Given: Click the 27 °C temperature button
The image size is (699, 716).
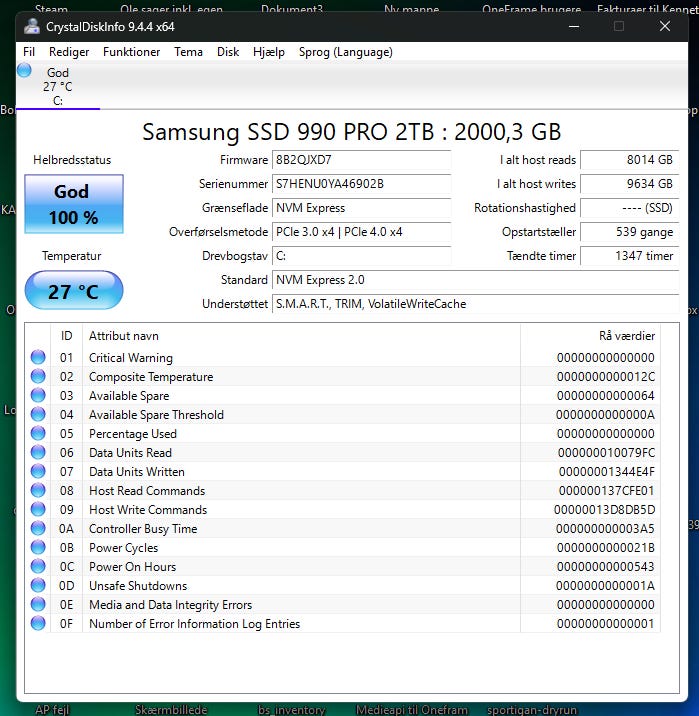Looking at the screenshot, I should [x=74, y=290].
